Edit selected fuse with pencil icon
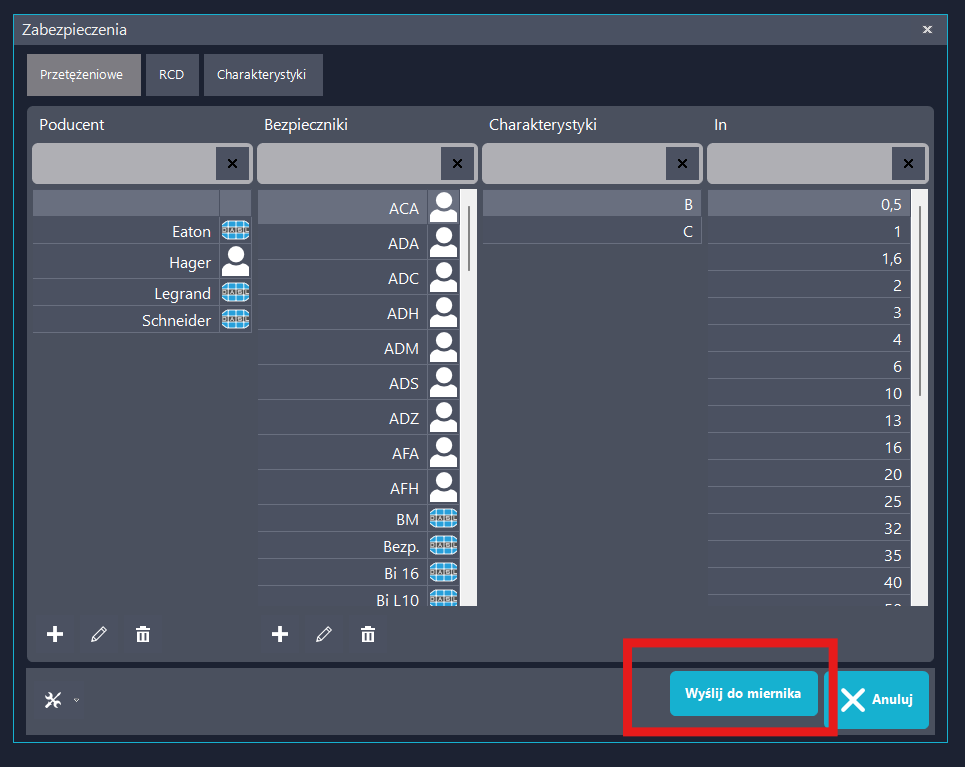Screen dimensions: 965x767 [x=324, y=634]
